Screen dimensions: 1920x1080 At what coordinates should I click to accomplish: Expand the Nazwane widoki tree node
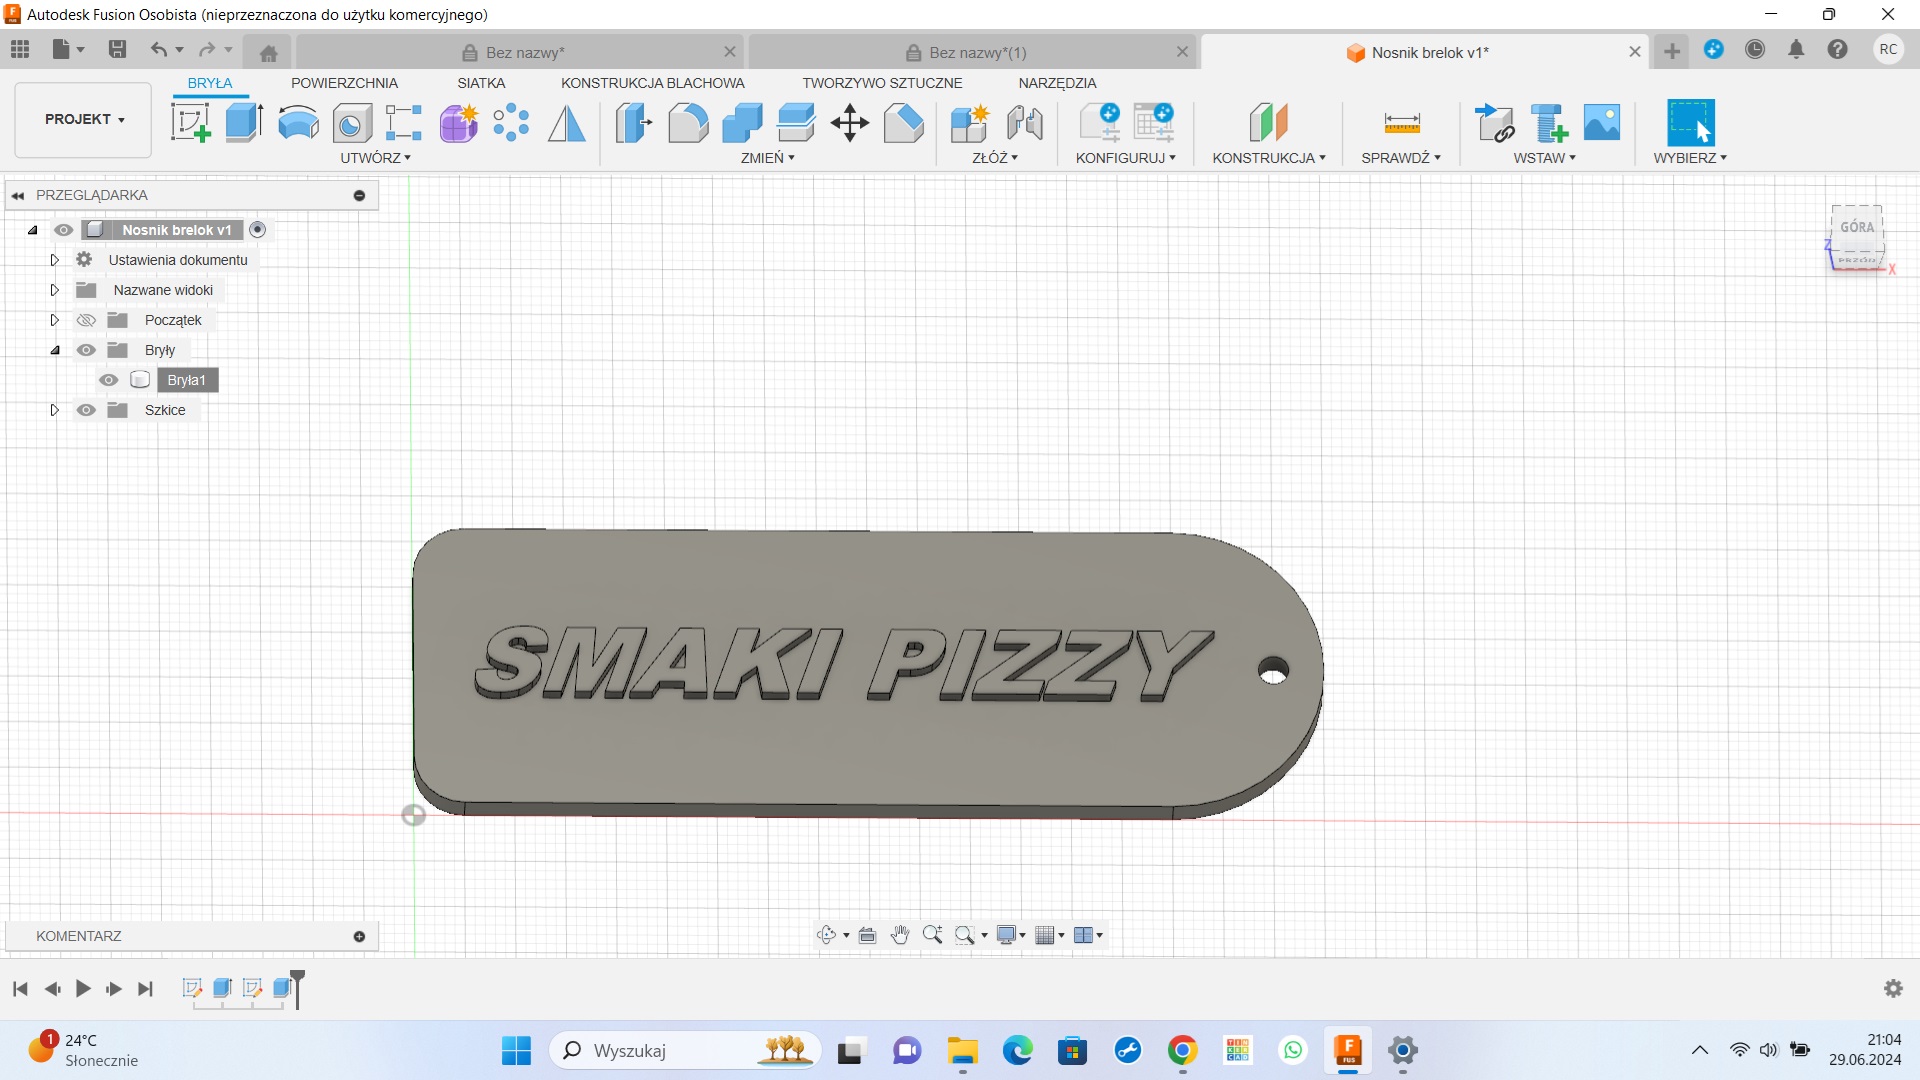coord(54,290)
